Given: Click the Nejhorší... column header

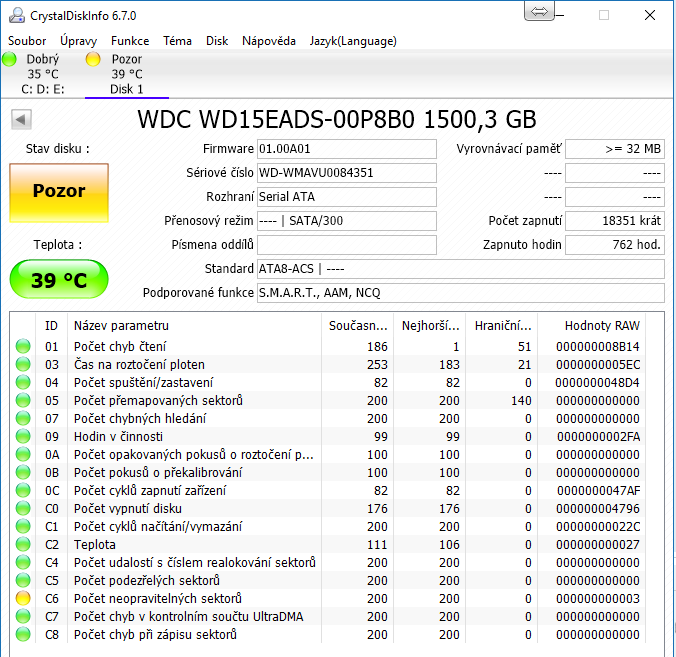Looking at the screenshot, I should 430,326.
